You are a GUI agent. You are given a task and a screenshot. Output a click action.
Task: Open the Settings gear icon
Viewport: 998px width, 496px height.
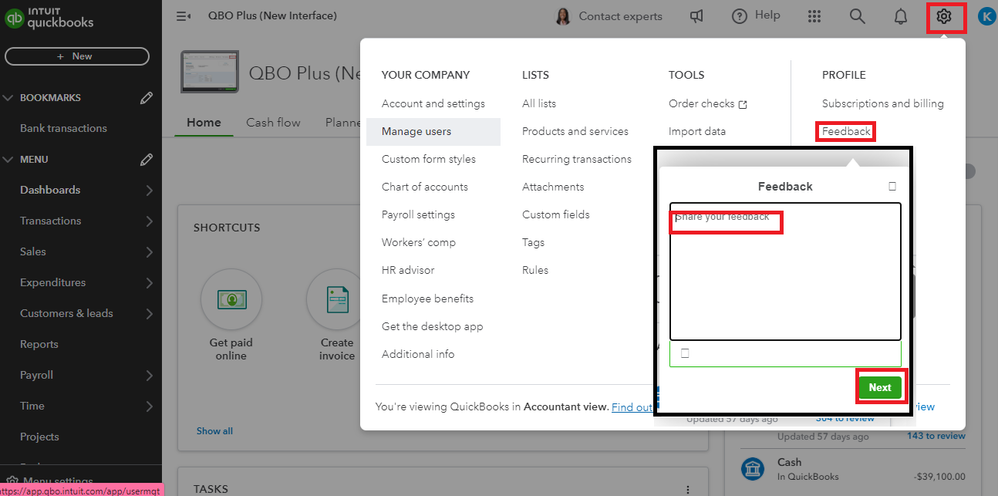click(x=943, y=17)
